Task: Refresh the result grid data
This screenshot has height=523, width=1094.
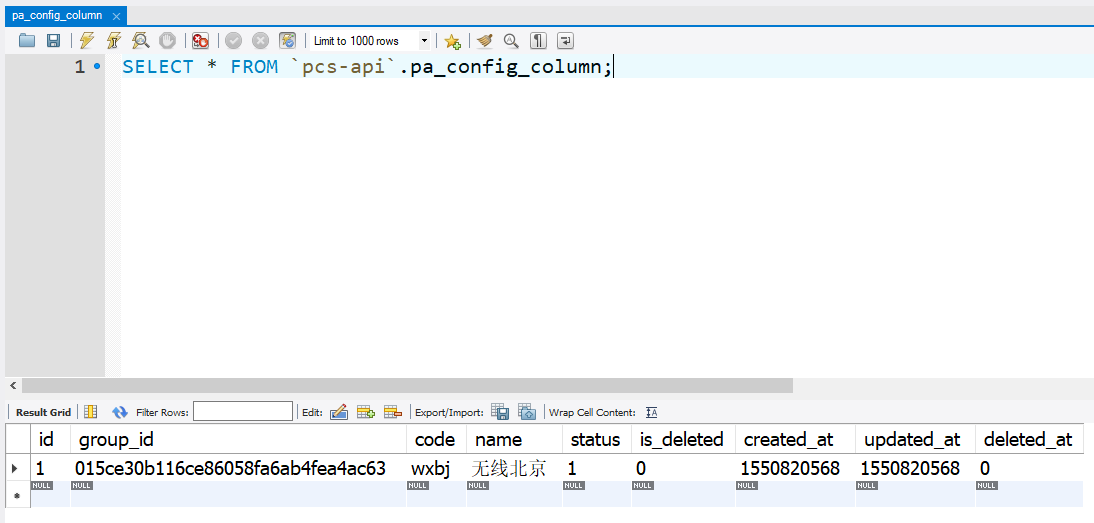Action: 120,412
